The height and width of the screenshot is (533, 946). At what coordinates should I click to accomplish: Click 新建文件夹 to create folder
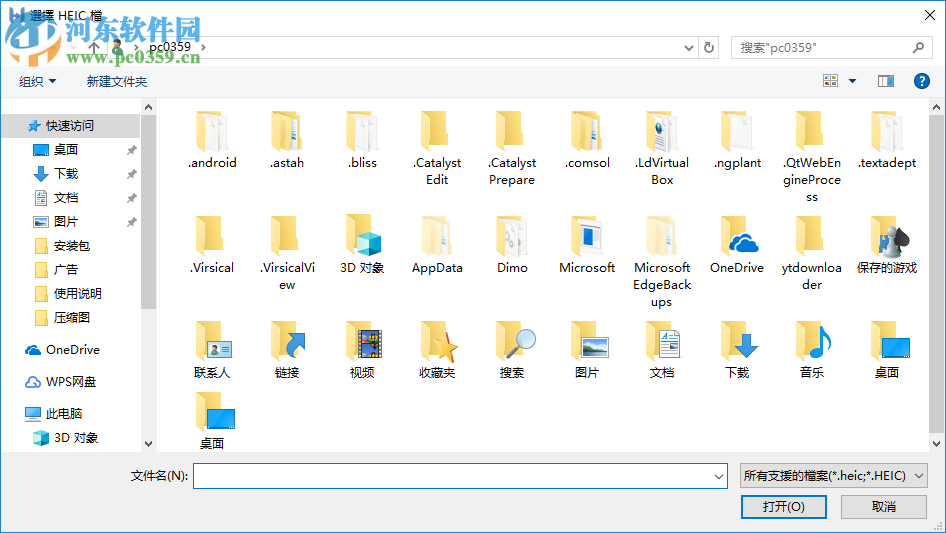click(x=116, y=81)
